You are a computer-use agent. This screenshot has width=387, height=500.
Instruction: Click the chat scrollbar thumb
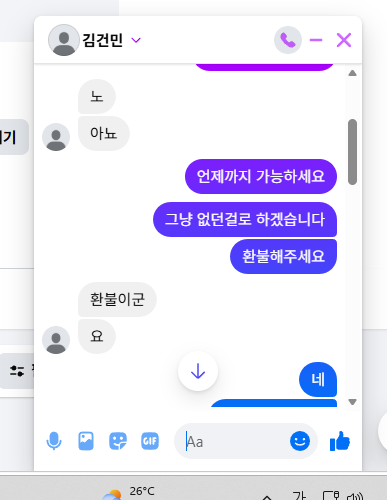tap(352, 152)
